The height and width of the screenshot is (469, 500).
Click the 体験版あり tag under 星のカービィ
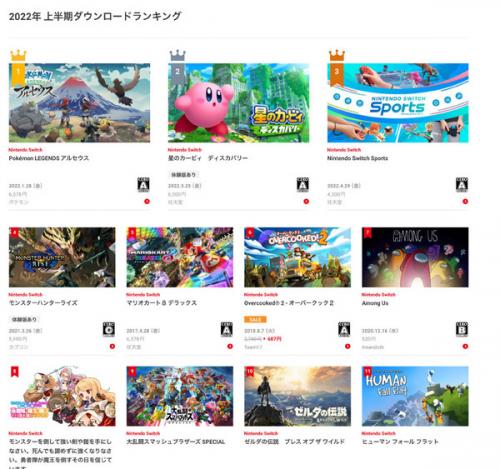(183, 175)
